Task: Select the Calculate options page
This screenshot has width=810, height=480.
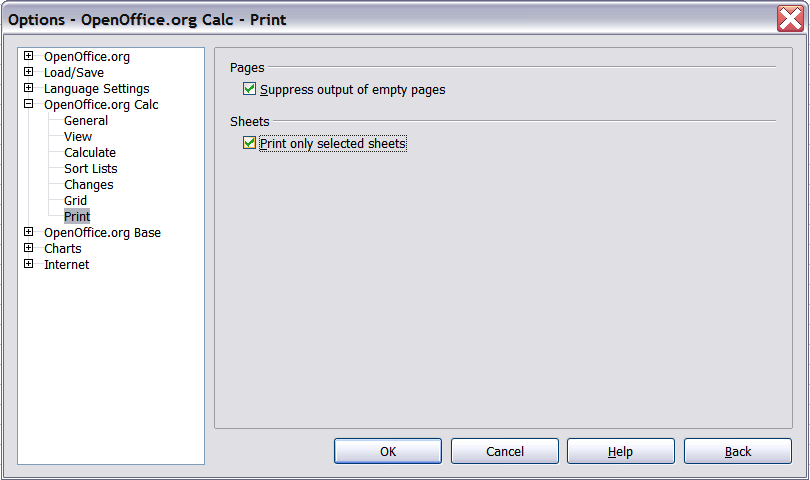Action: (x=90, y=153)
